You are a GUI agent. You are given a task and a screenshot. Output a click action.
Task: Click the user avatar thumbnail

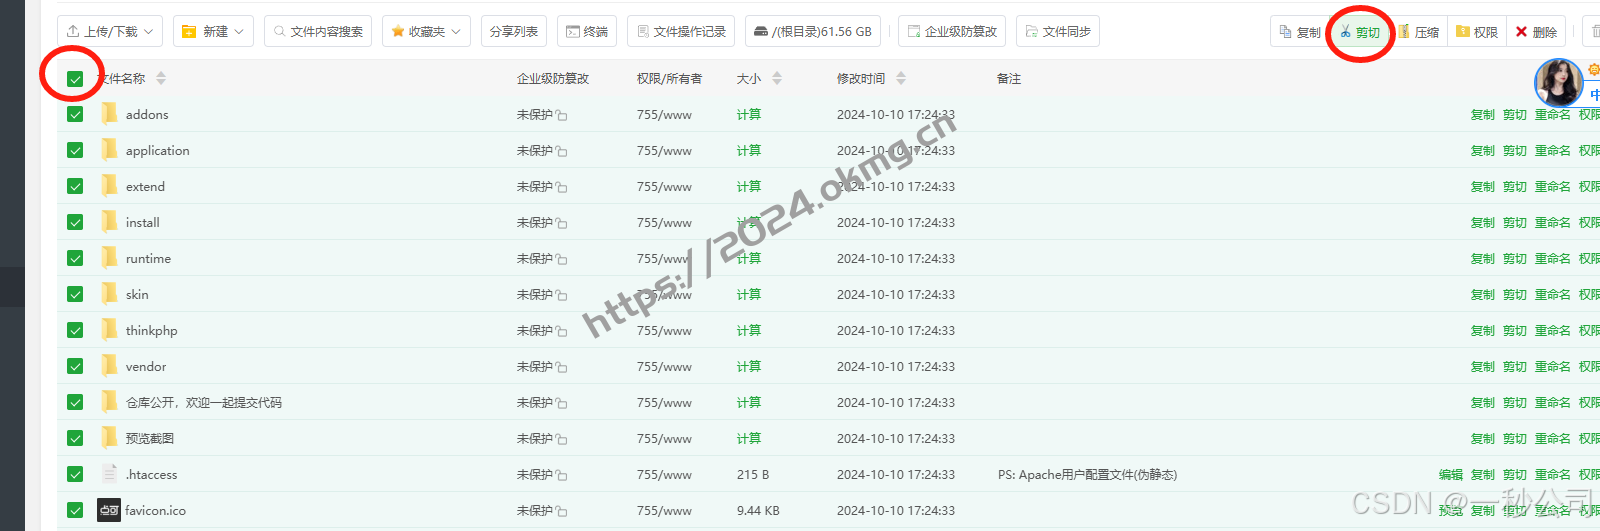1558,83
